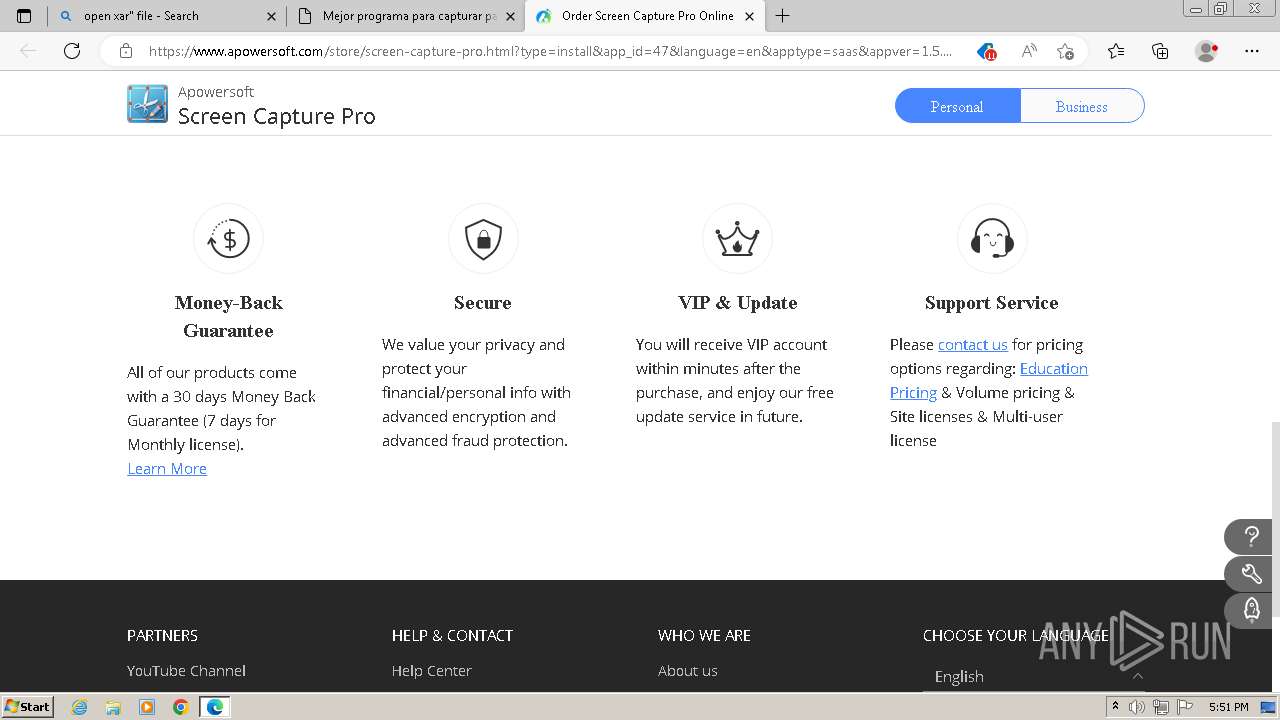Image resolution: width=1280 pixels, height=720 pixels.
Task: Switch to Business license toggle
Action: [x=1082, y=106]
